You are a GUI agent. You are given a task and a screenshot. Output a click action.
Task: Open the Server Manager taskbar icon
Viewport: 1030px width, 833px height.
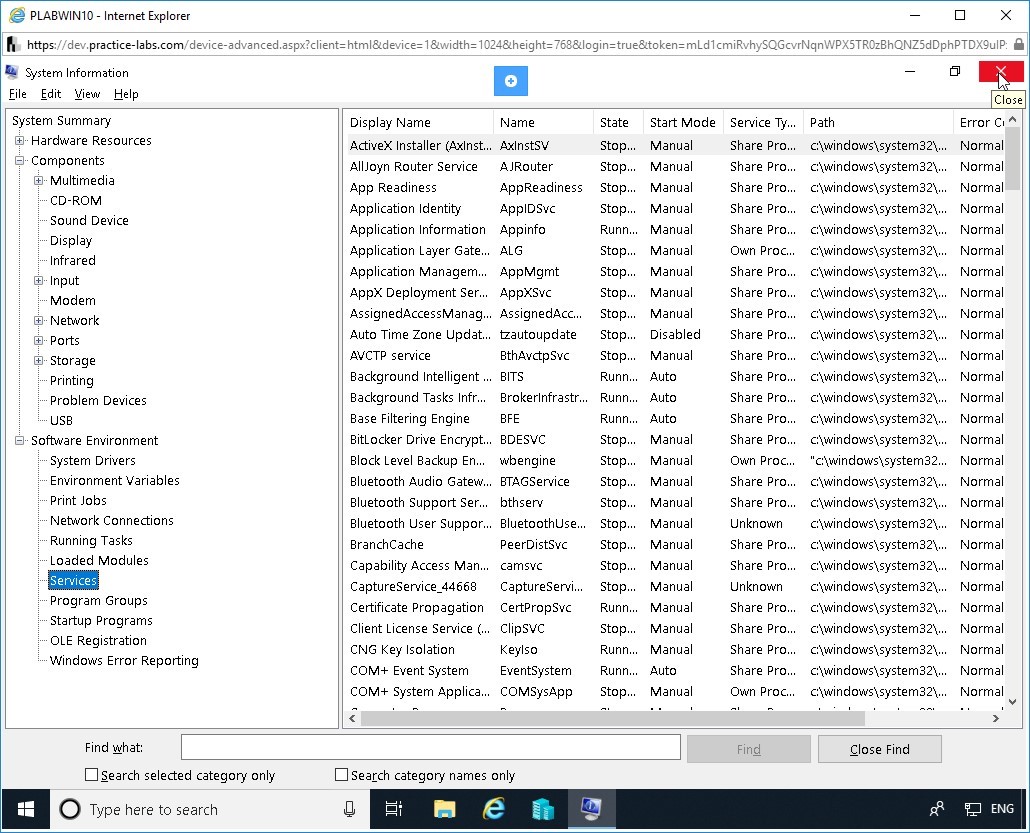(543, 809)
